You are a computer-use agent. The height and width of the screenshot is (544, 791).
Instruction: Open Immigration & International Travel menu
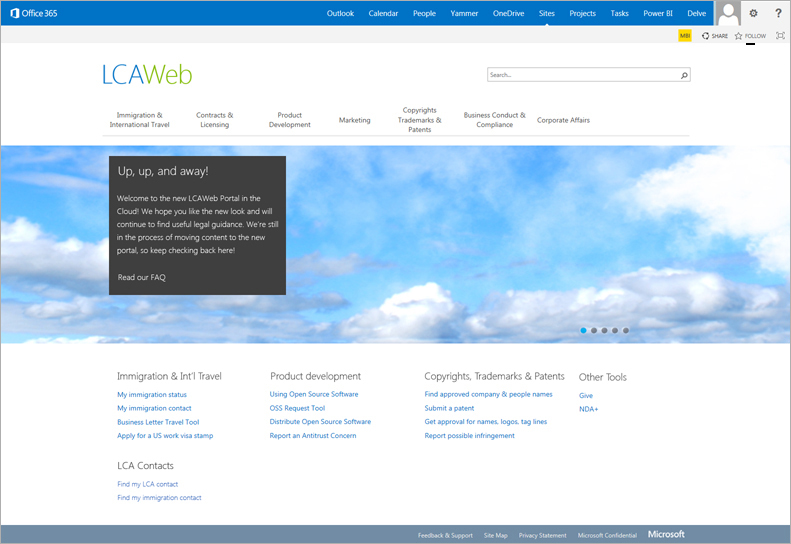pos(140,120)
